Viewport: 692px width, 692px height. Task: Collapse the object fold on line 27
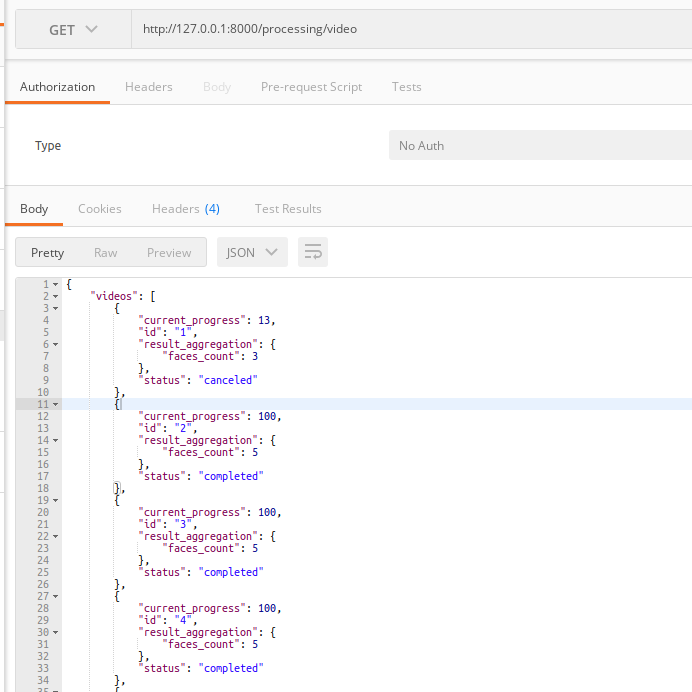[56, 597]
